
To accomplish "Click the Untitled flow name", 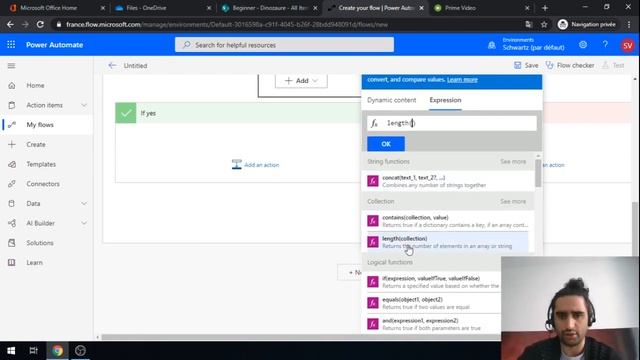I will [x=136, y=66].
